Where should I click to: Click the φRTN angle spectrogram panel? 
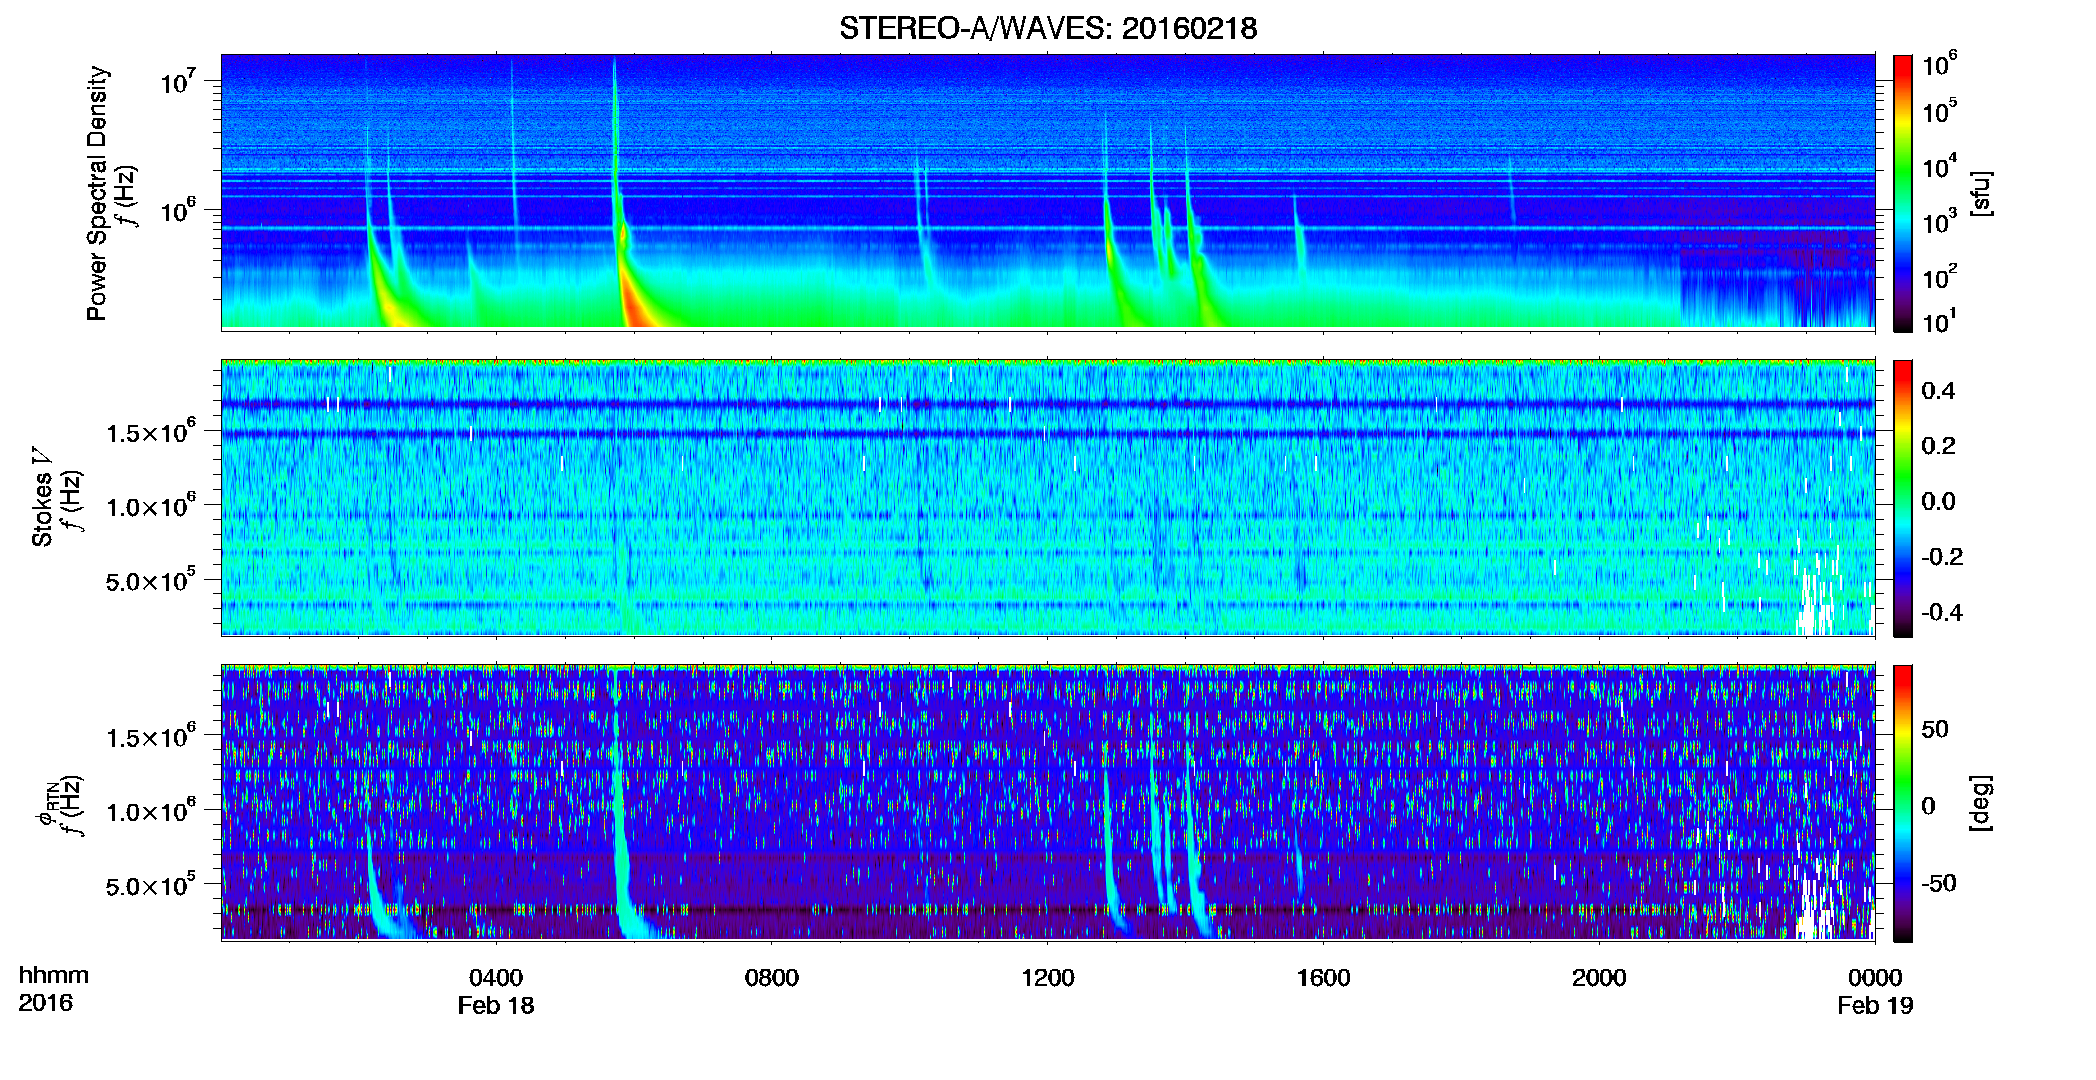pos(1048,802)
